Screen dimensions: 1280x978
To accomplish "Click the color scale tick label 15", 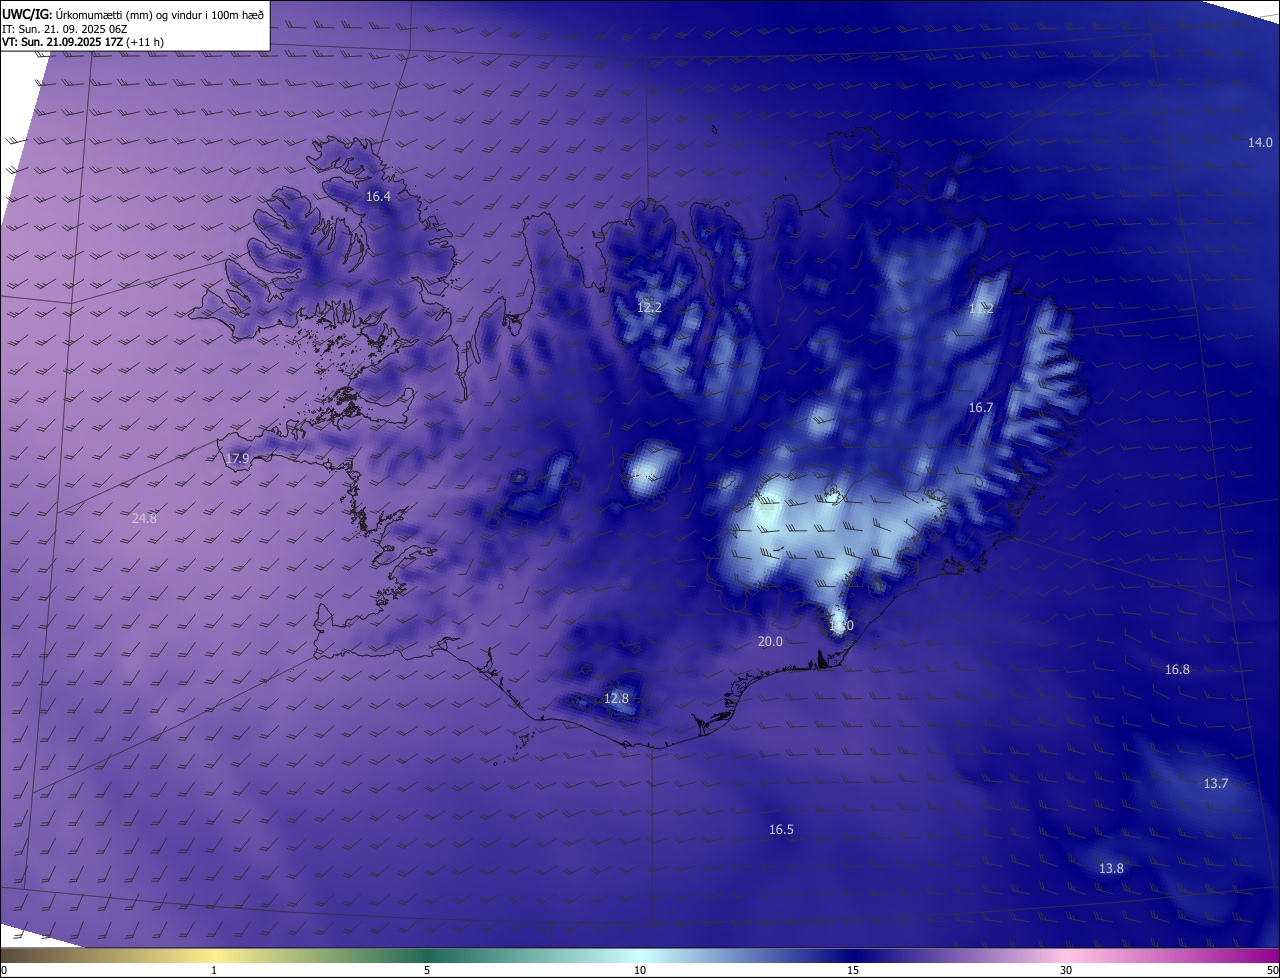I will (x=853, y=970).
